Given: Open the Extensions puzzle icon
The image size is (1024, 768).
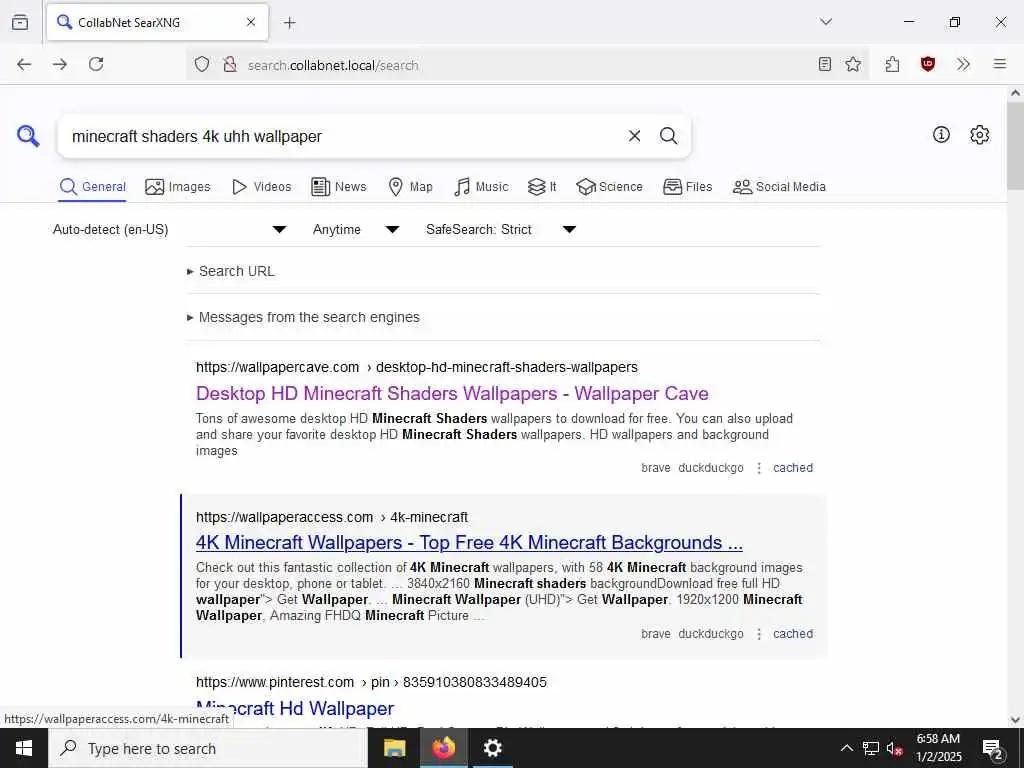Looking at the screenshot, I should (892, 64).
